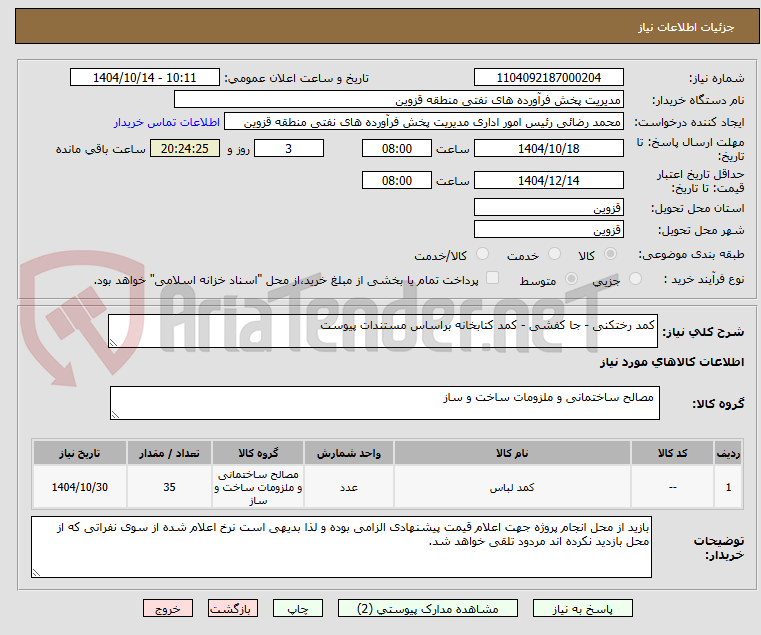The height and width of the screenshot is (635, 761).
Task: Click the response deadline date 1404/10/18
Action: [548, 149]
